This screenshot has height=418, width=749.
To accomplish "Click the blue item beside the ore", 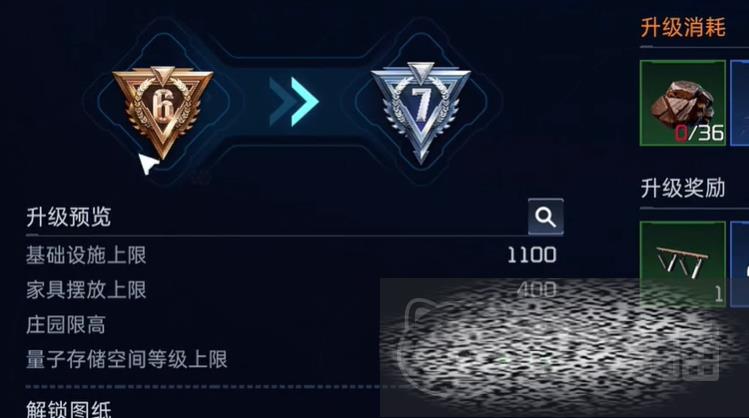I will 740,103.
